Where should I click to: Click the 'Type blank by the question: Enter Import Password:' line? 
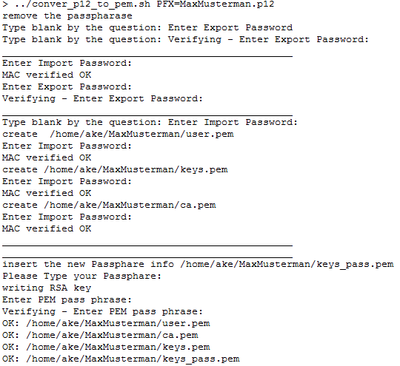pyautogui.click(x=150, y=122)
